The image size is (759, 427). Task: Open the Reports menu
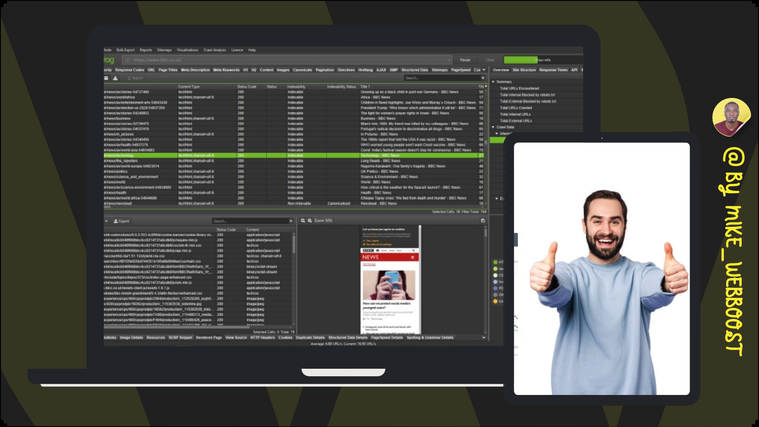click(x=146, y=50)
